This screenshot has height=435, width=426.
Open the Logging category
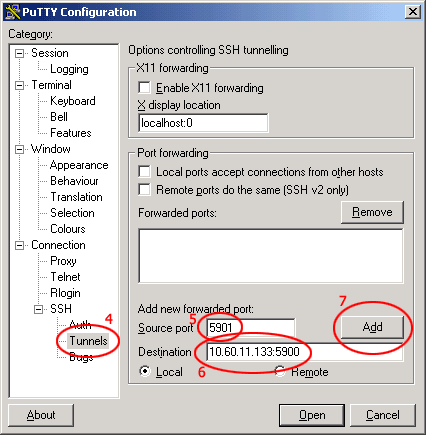pyautogui.click(x=69, y=69)
